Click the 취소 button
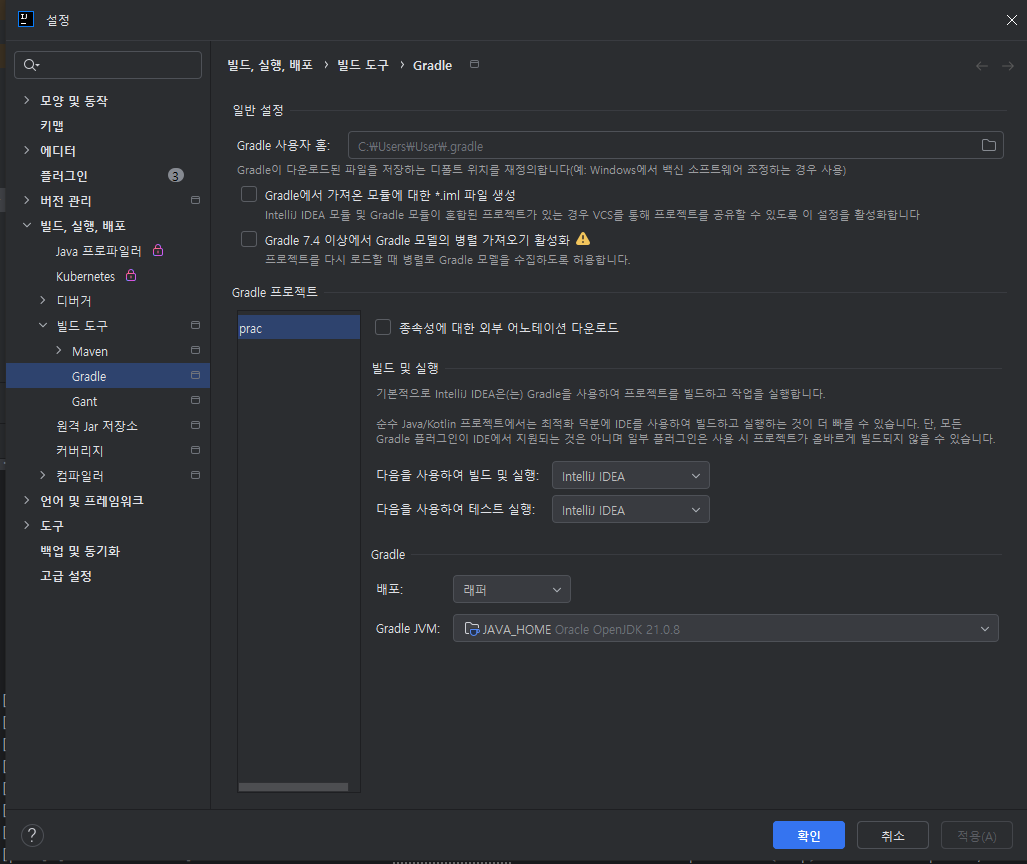Screen dimensions: 1027x864 893,835
